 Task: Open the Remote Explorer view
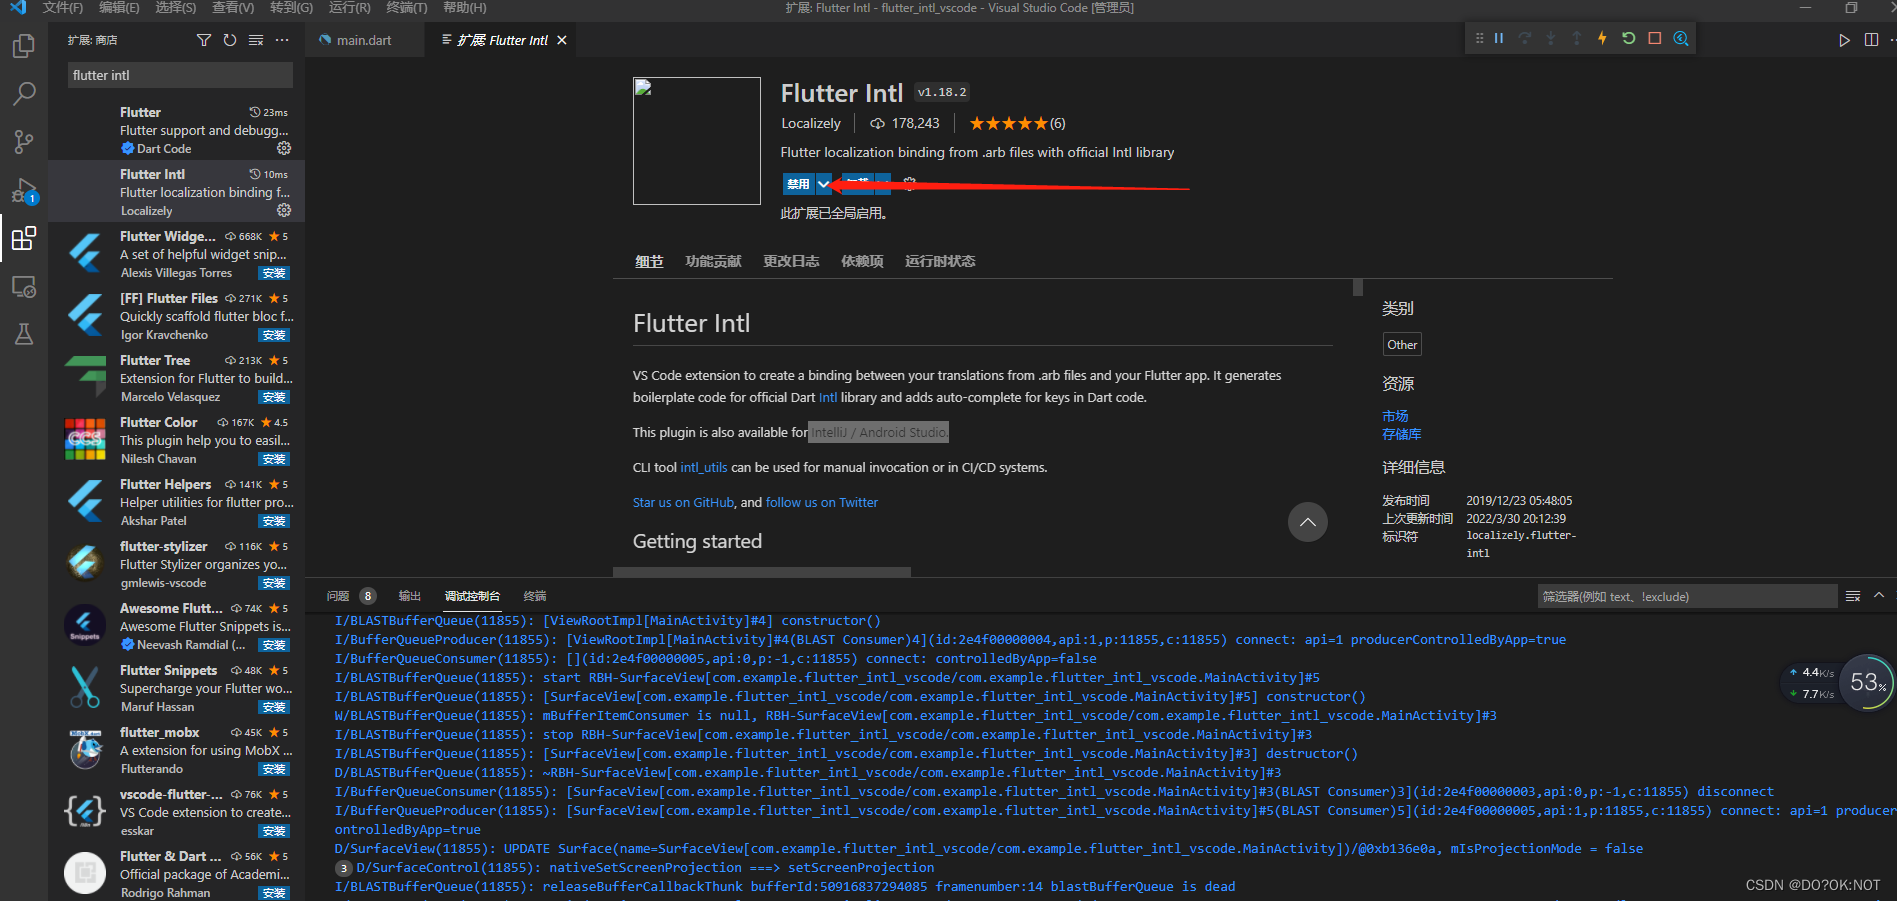click(x=24, y=286)
